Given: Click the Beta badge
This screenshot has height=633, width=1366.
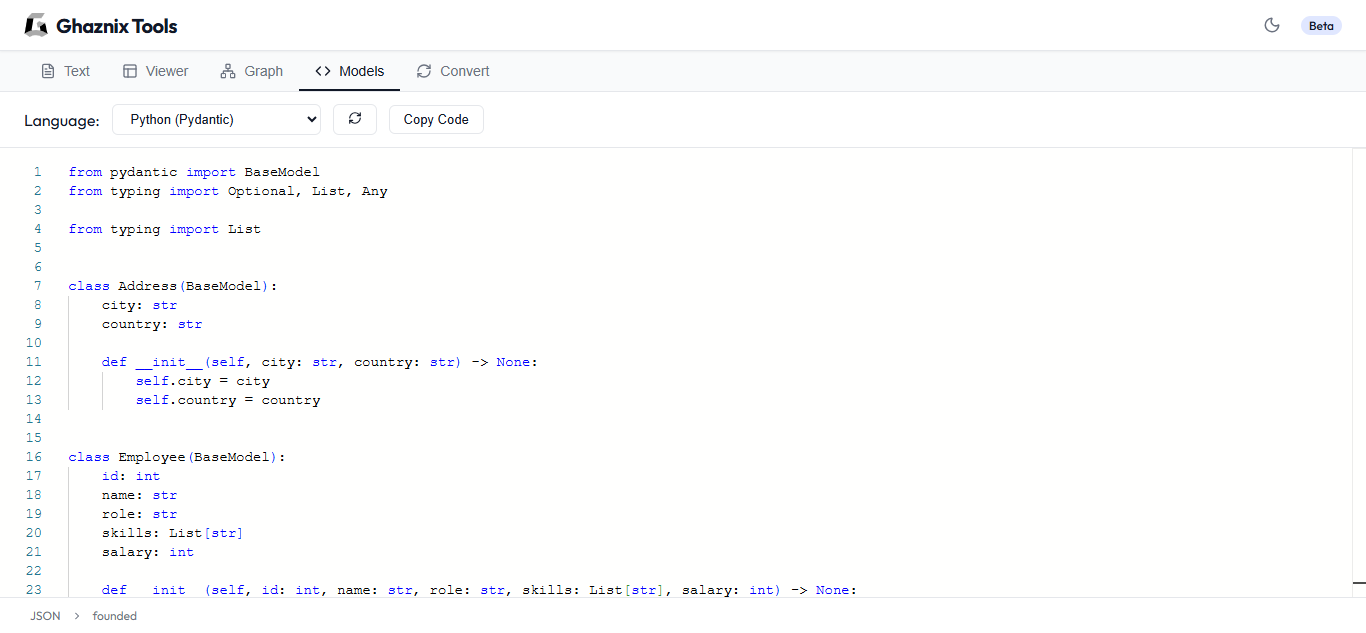Looking at the screenshot, I should 1321,26.
